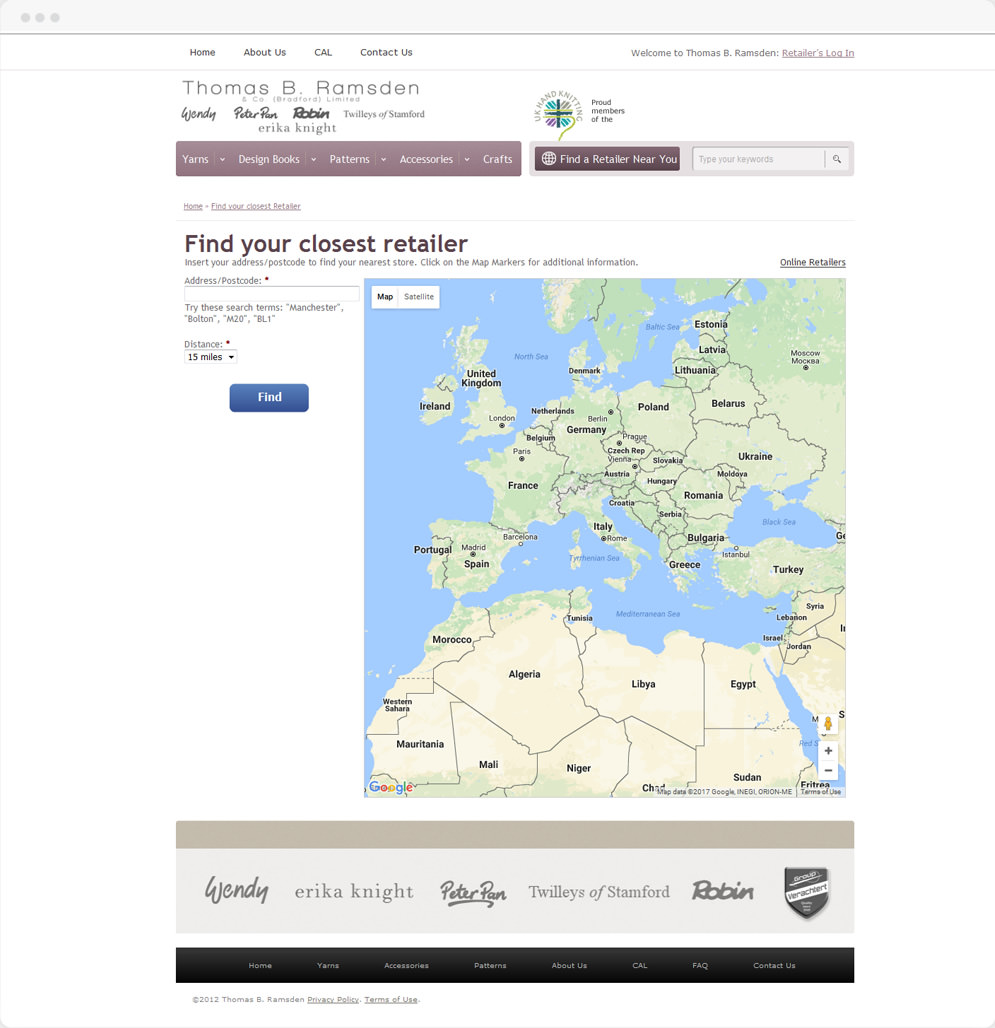
Task: Zoom out the map with minus button
Action: (828, 770)
